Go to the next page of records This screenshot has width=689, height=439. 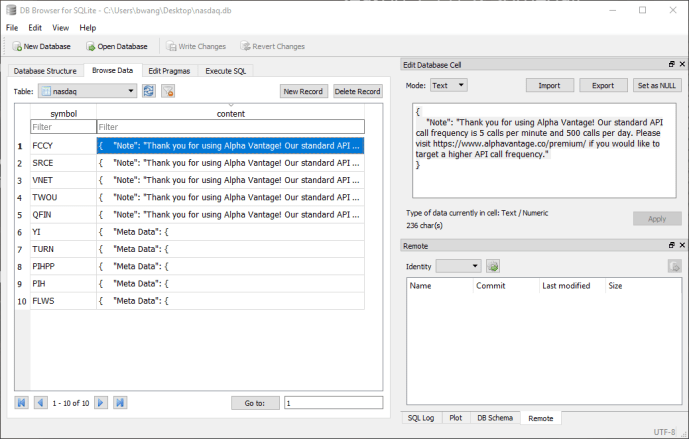coord(101,403)
